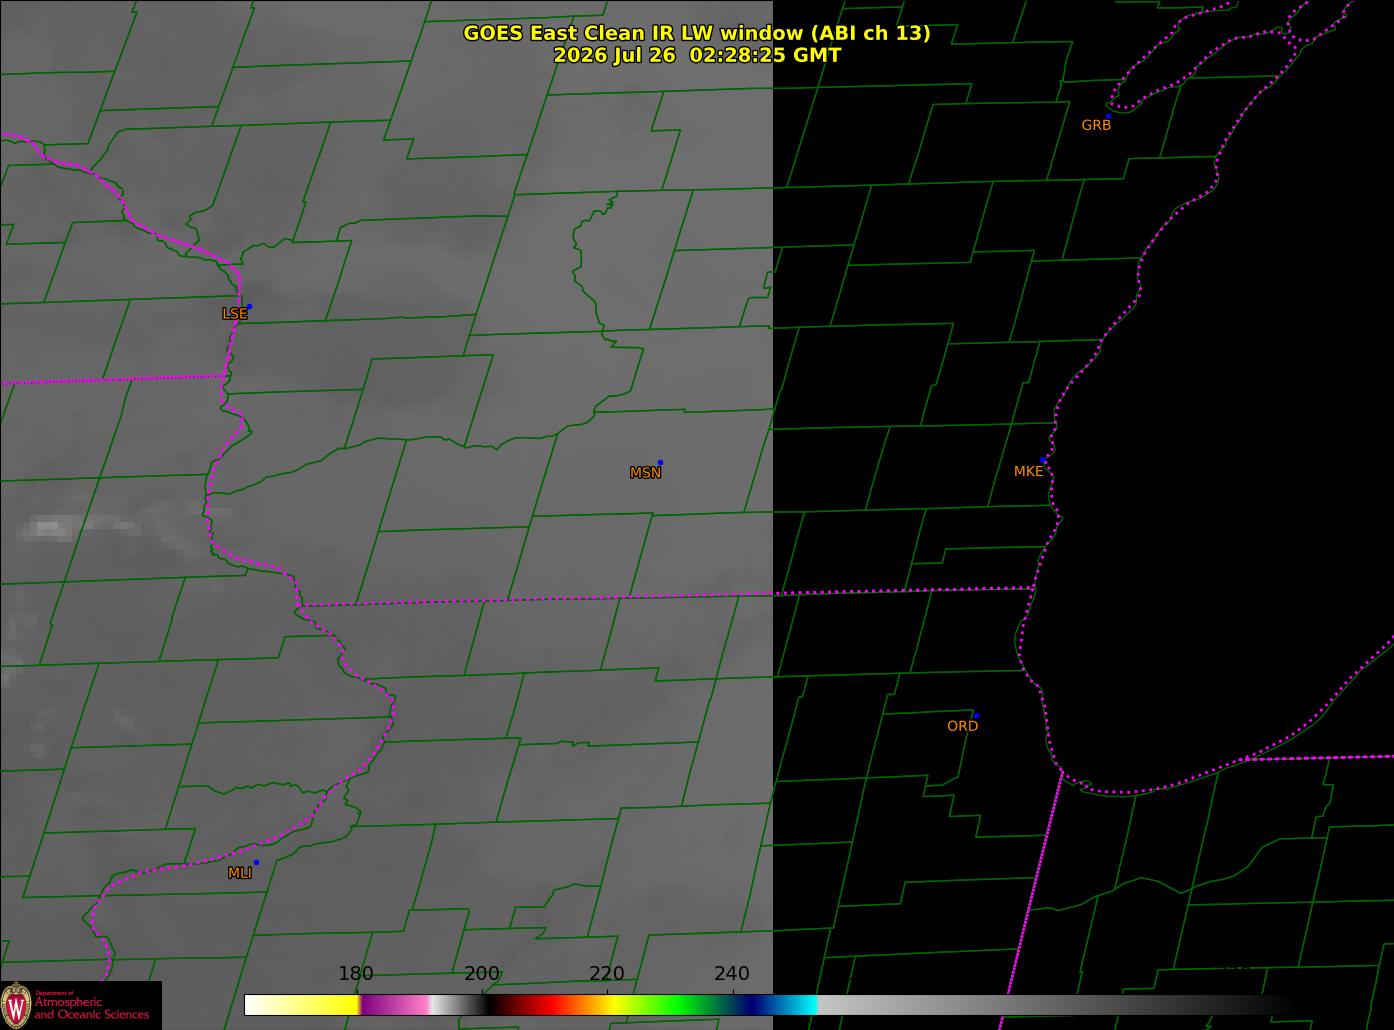Click the ORD station marker dot
This screenshot has width=1394, height=1030.
point(976,715)
